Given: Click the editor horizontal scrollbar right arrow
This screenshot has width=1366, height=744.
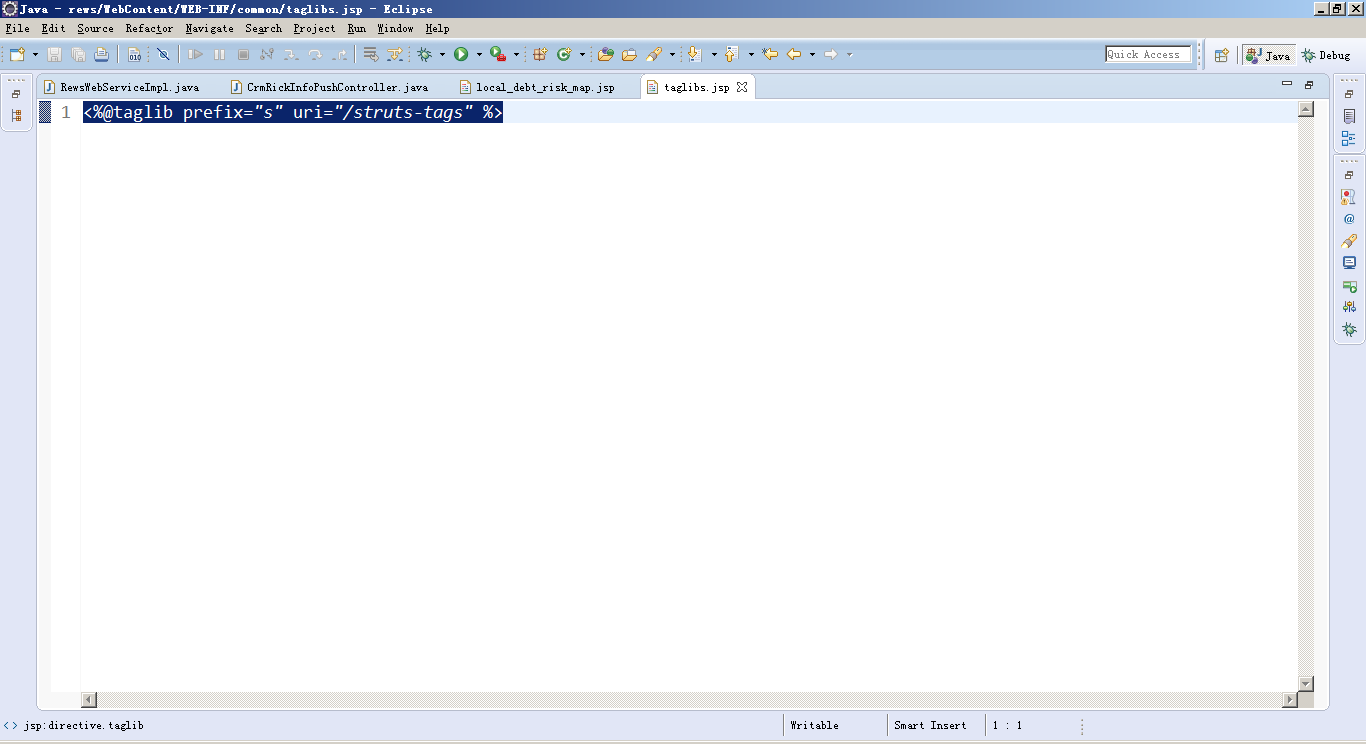Looking at the screenshot, I should (x=1290, y=700).
